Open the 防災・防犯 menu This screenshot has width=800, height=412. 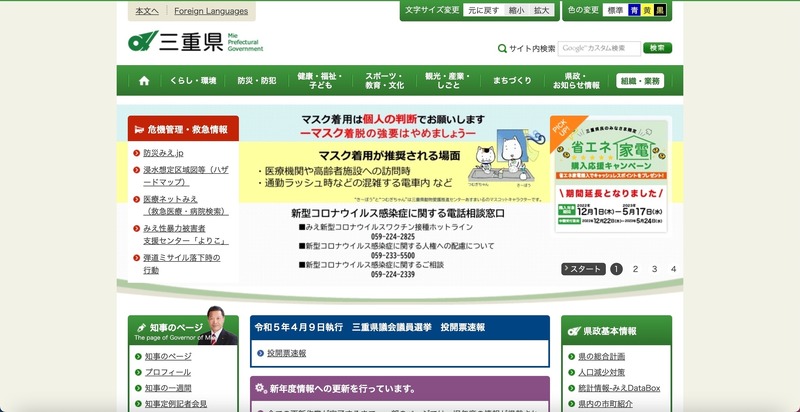point(257,81)
